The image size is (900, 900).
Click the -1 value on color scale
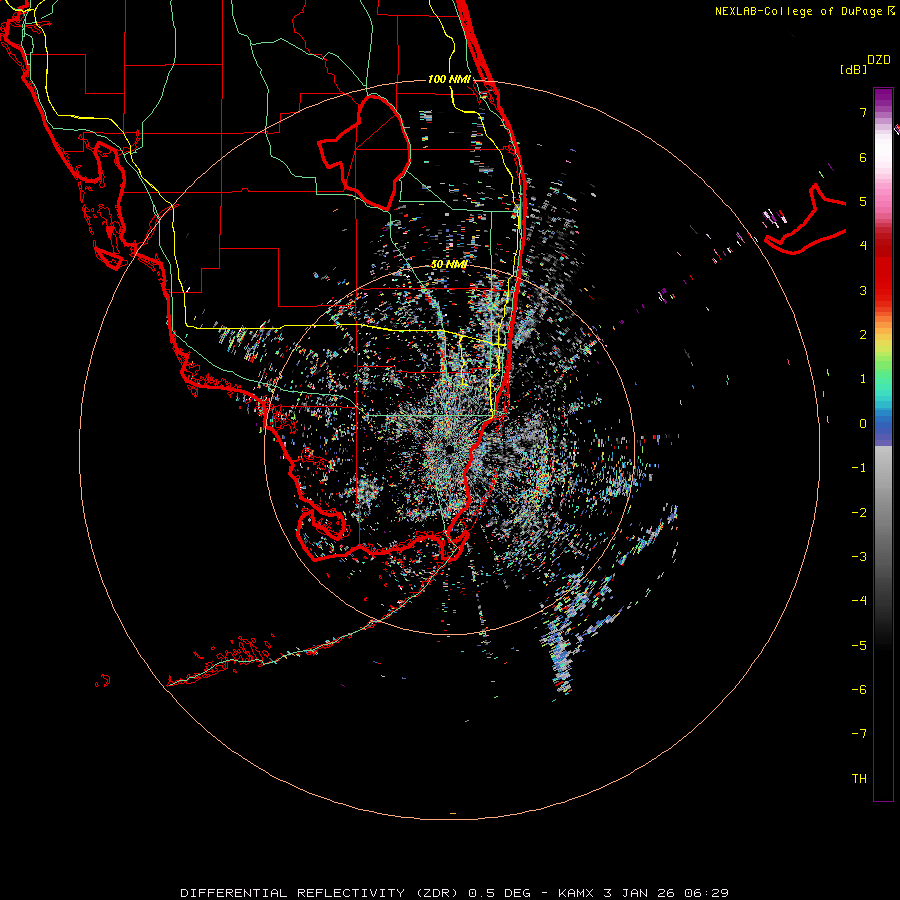(x=859, y=468)
